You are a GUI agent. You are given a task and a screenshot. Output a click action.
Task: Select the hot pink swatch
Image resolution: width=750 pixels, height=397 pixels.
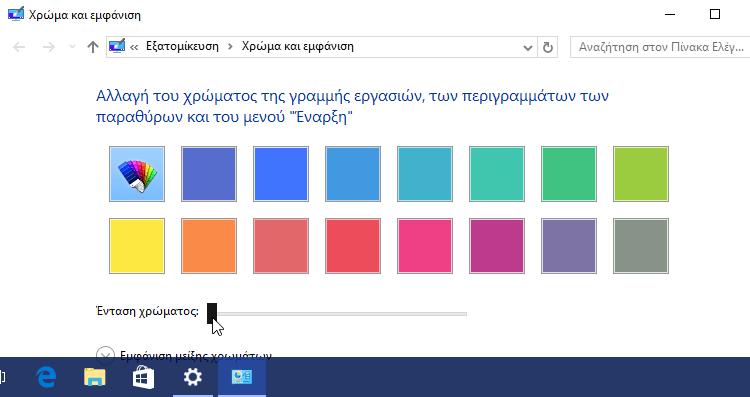(425, 246)
